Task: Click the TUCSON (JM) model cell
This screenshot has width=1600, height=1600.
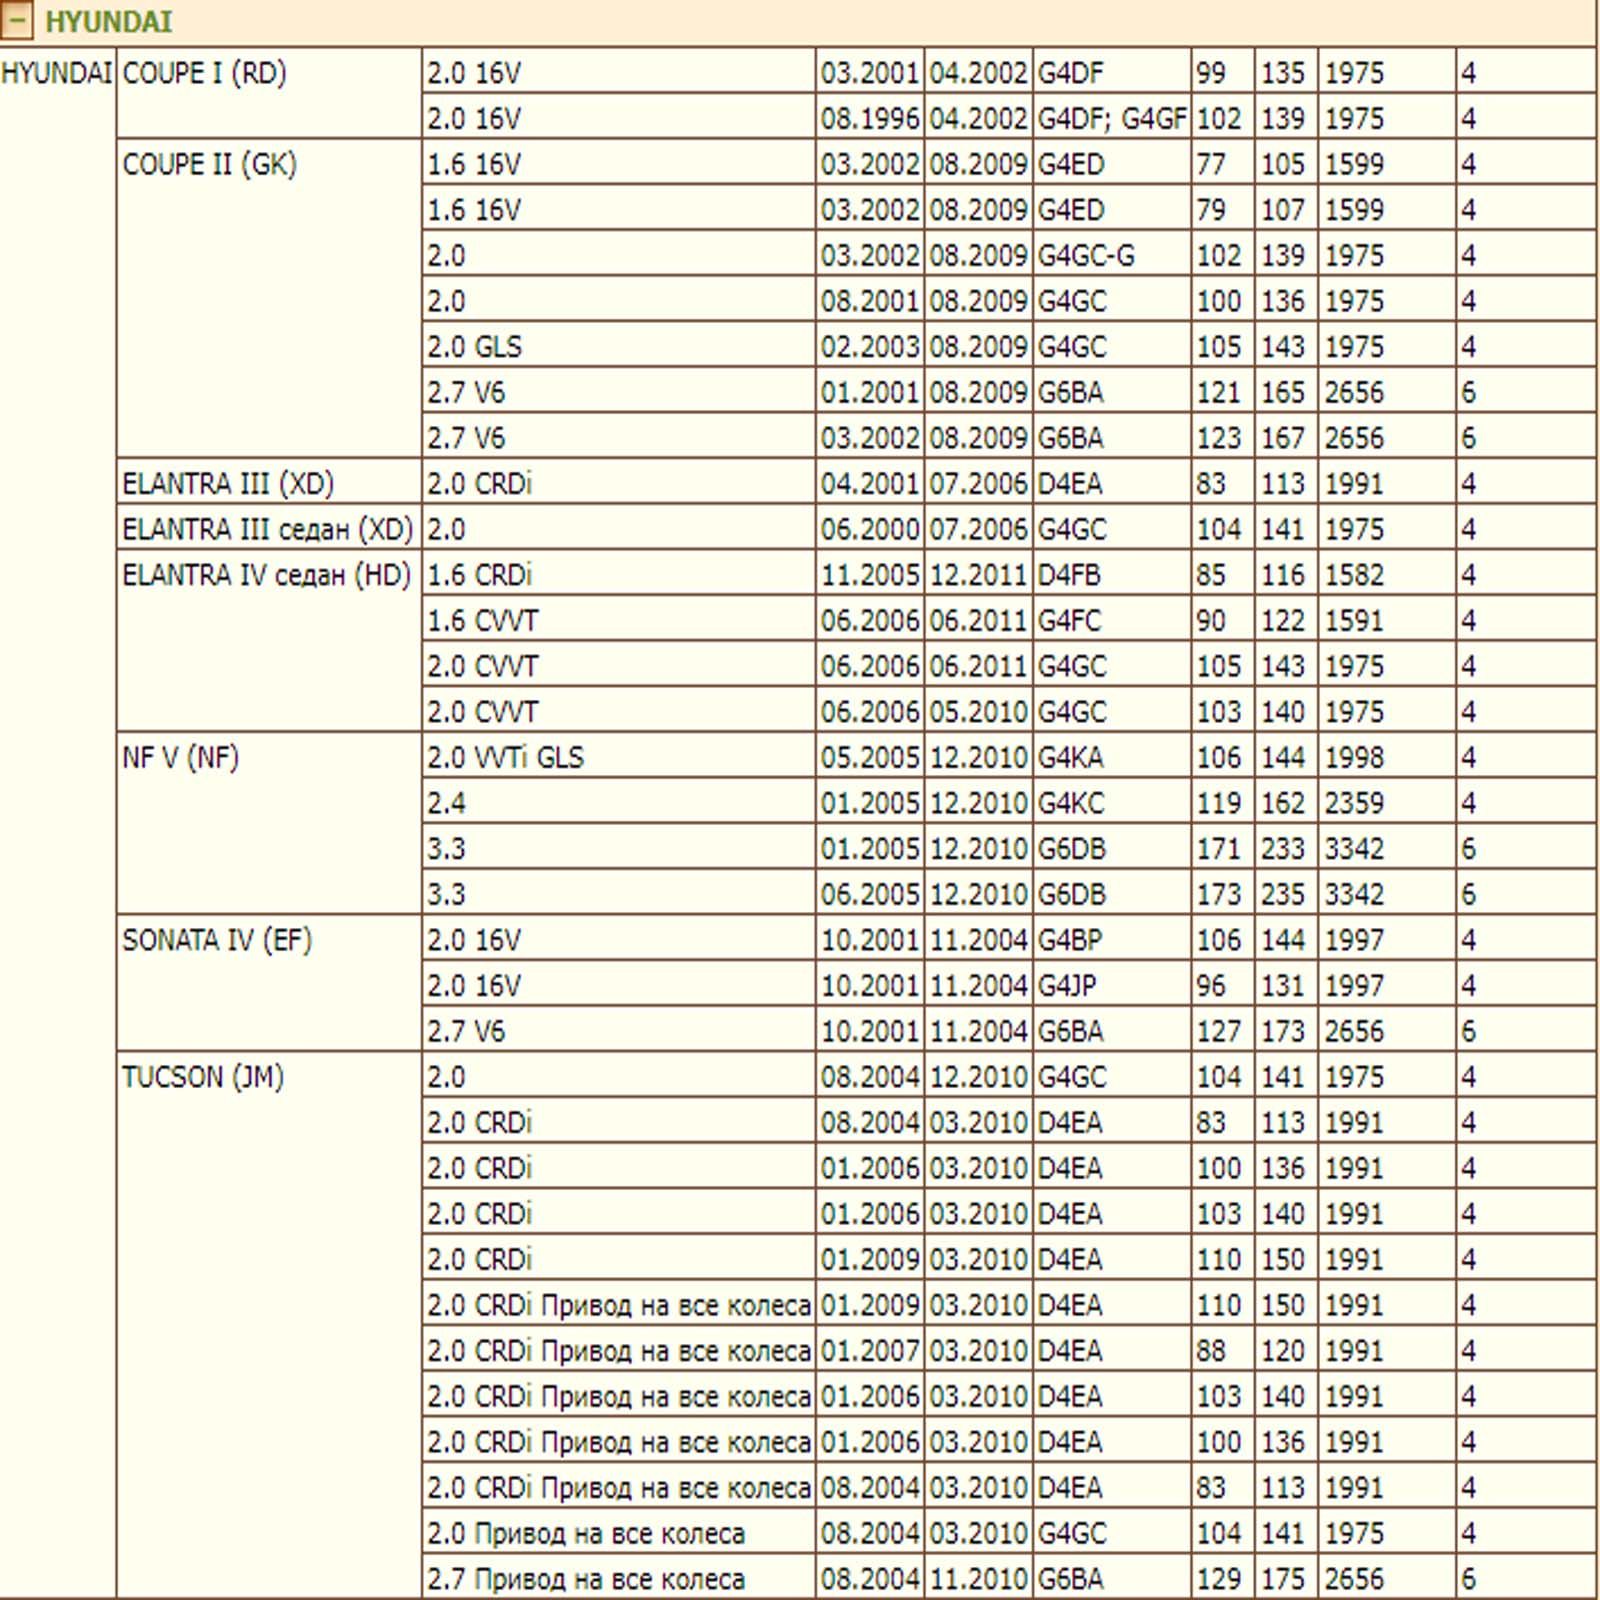Action: tap(203, 1077)
